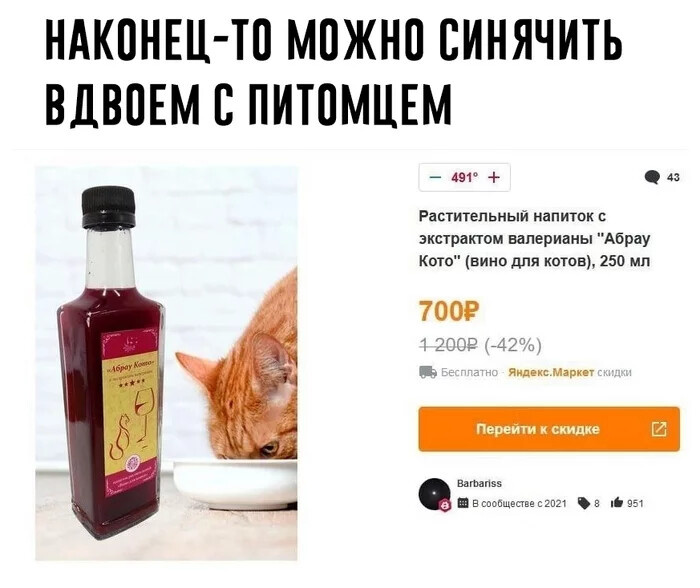The width and height of the screenshot is (700, 588).
Task: Click the thumbs-up icon with 951
Action: click(x=617, y=503)
